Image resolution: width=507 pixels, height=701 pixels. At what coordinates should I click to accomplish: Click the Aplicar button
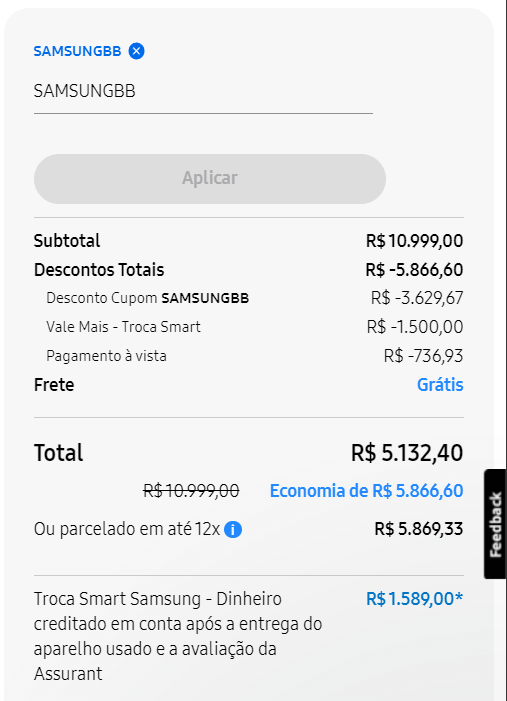click(210, 179)
